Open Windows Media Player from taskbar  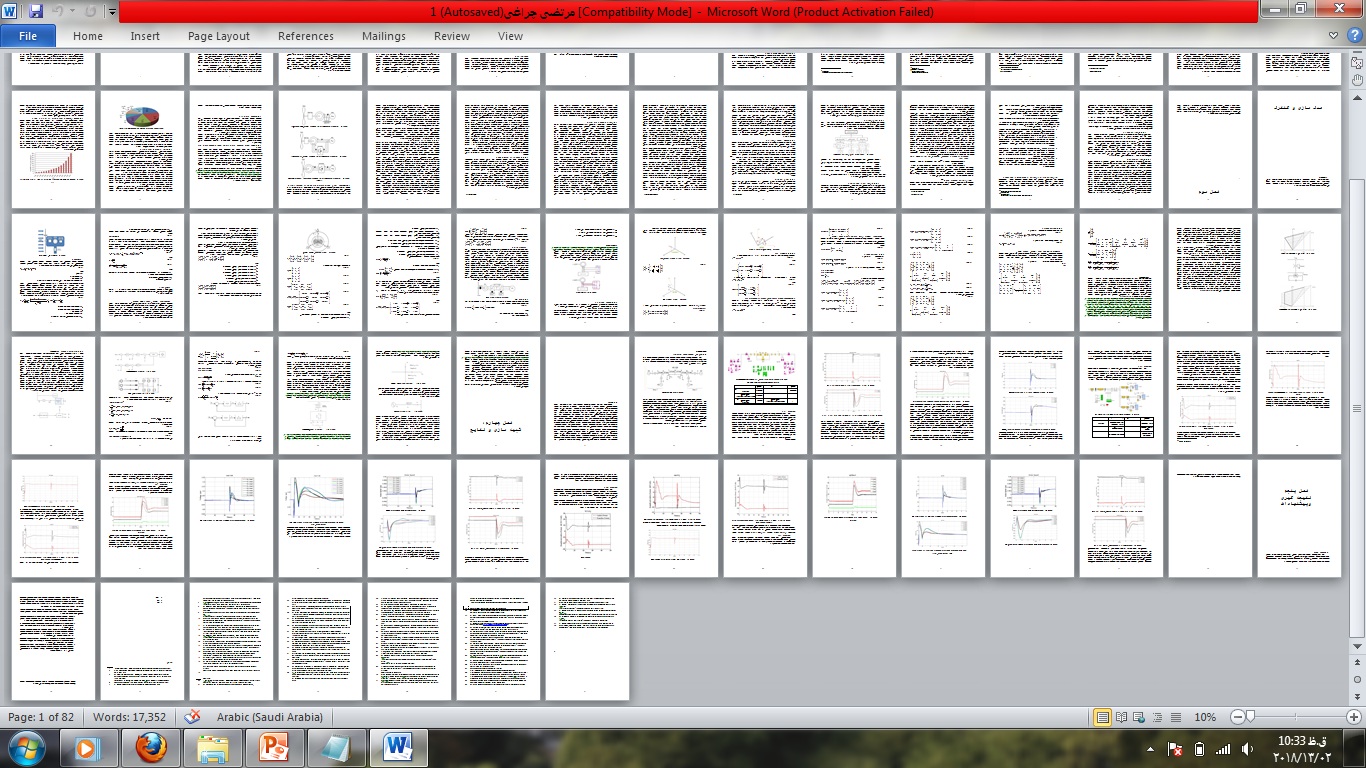click(87, 748)
